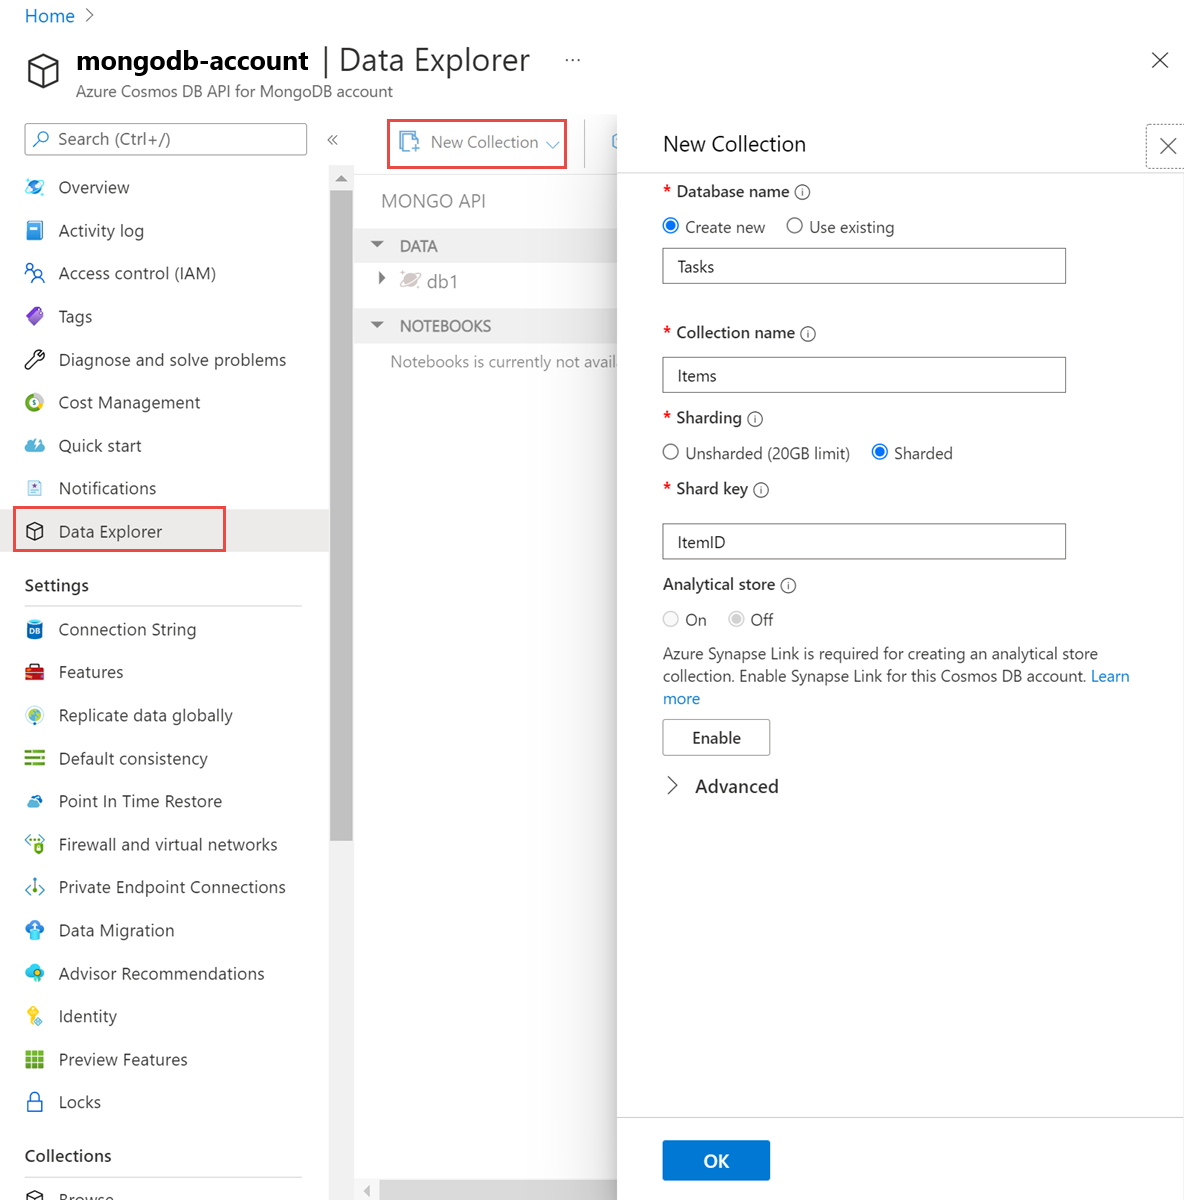The image size is (1184, 1200).
Task: Click the New Collection document icon
Action: tap(409, 142)
